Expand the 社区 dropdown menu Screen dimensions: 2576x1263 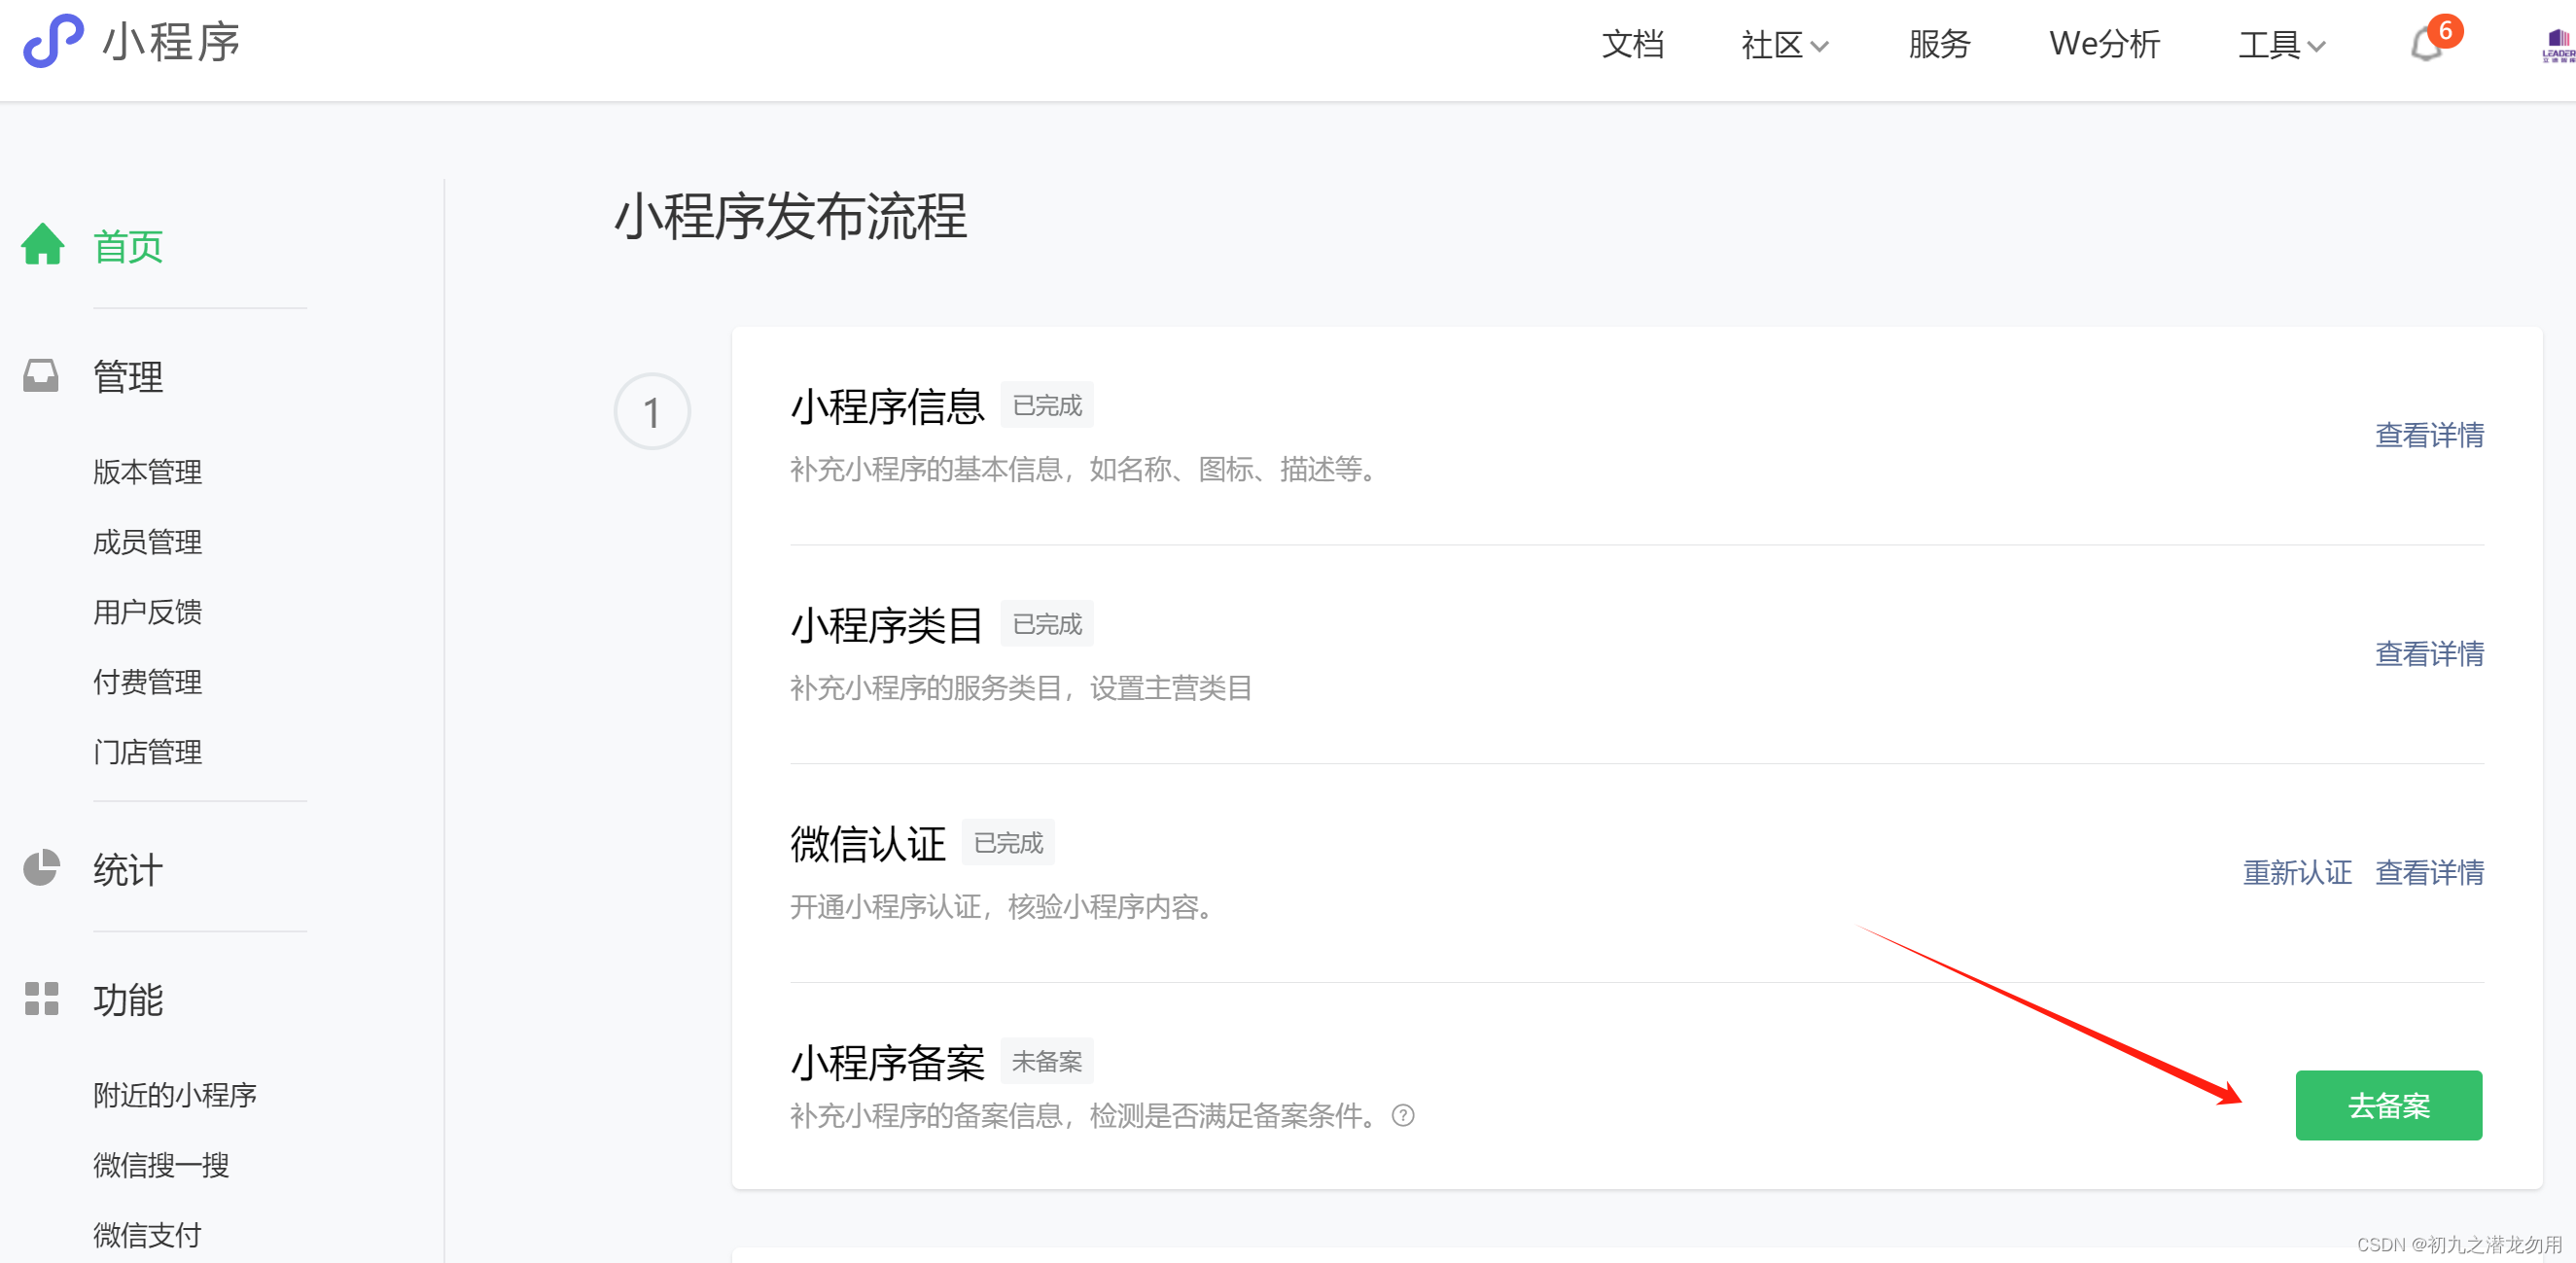point(1784,45)
